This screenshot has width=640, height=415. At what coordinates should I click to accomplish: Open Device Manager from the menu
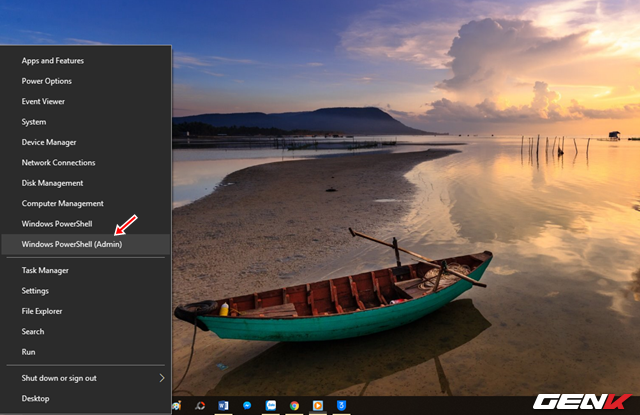tap(49, 142)
